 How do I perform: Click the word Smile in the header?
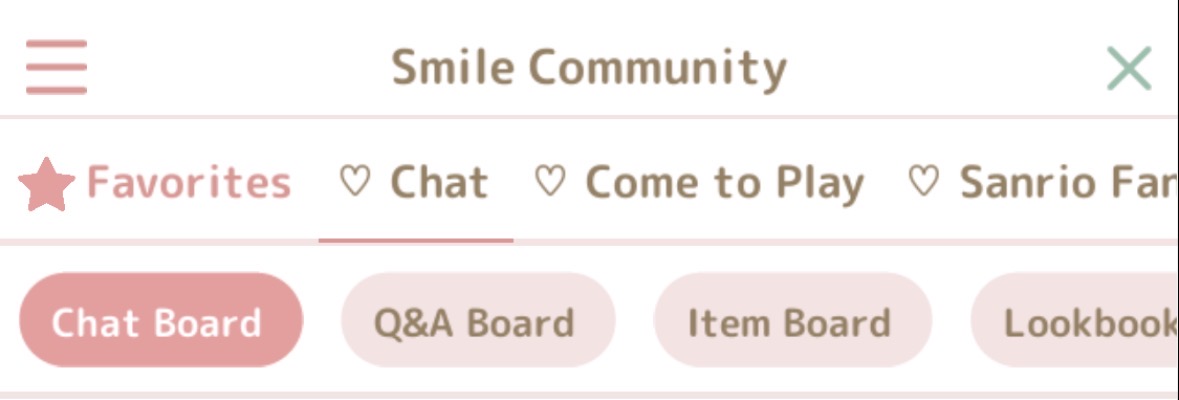452,69
